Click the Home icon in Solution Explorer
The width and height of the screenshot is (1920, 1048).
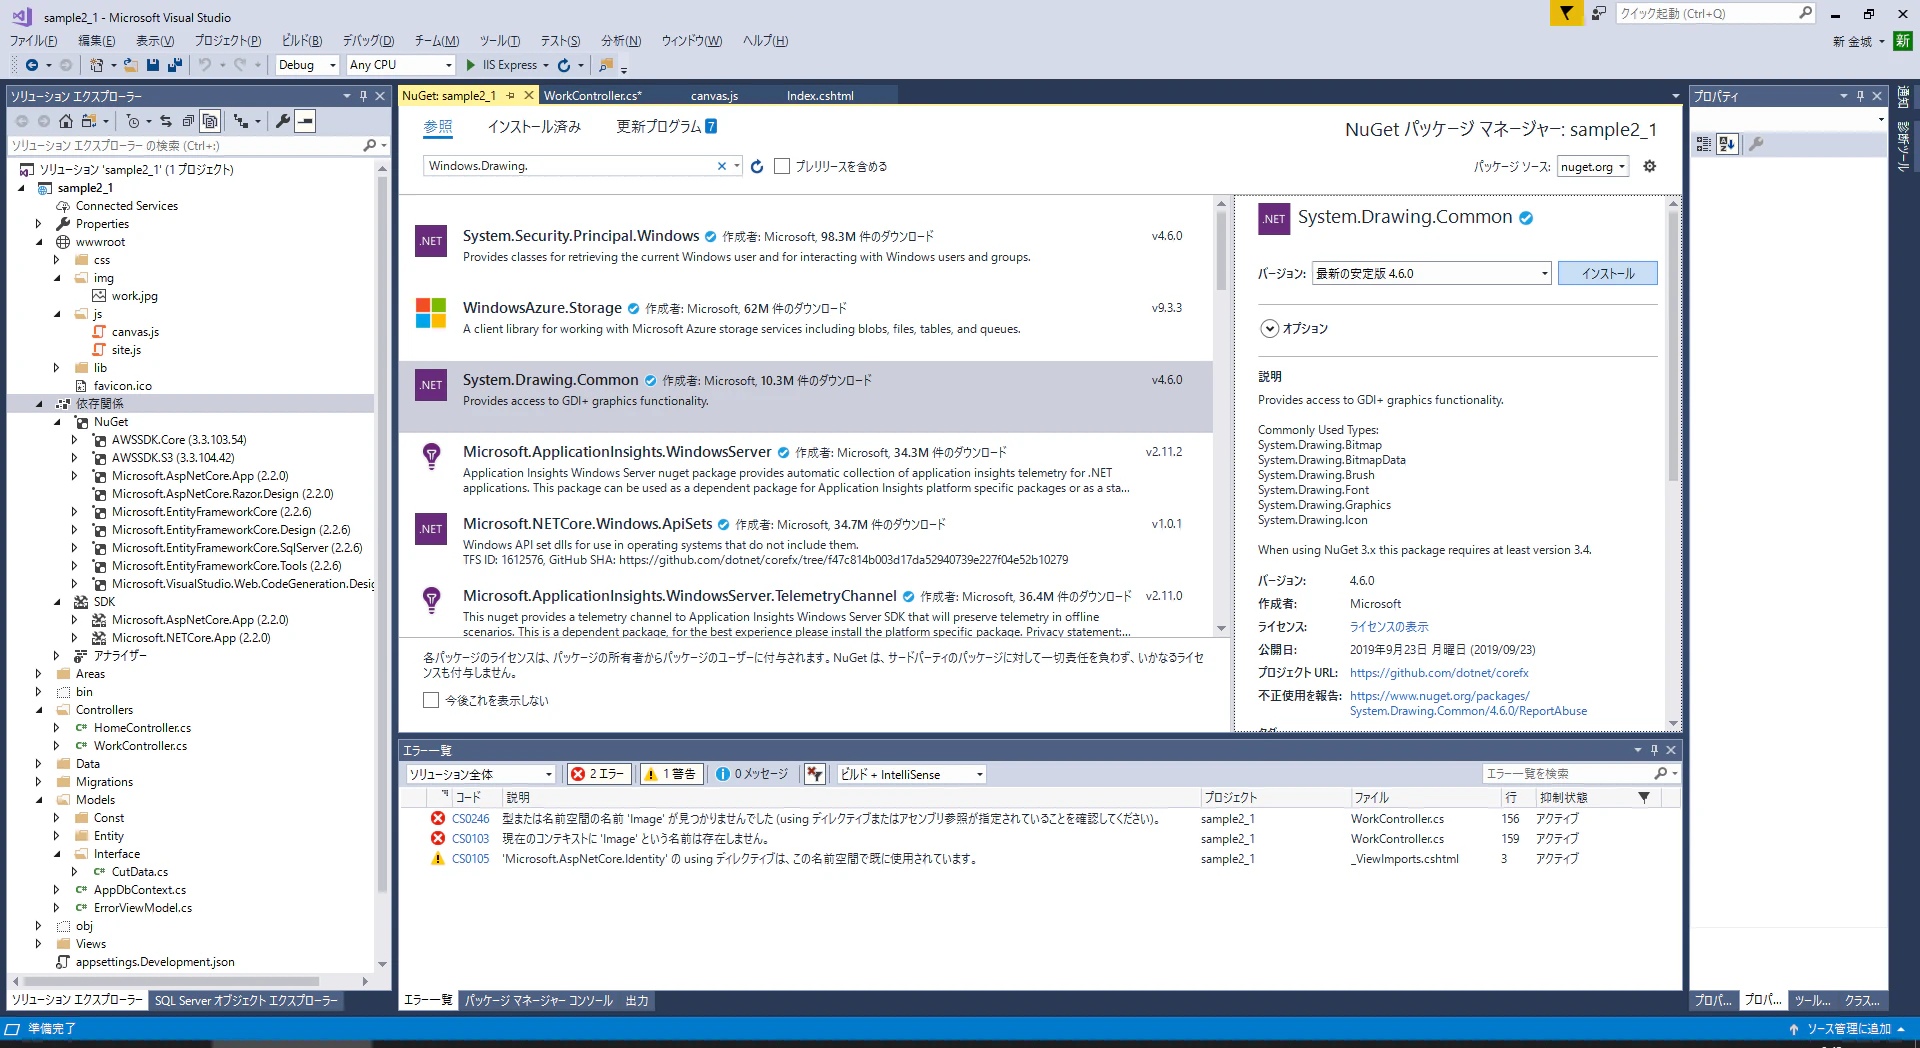click(66, 121)
